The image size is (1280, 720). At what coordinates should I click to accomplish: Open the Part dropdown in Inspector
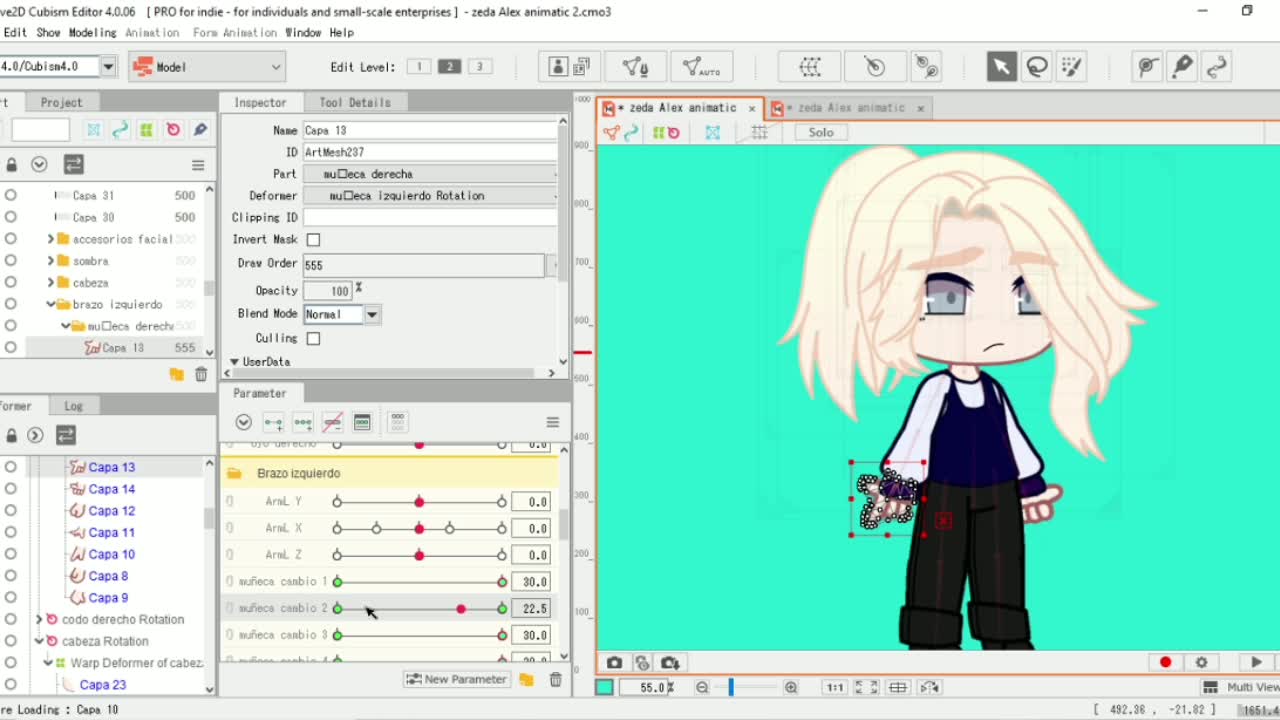[430, 174]
